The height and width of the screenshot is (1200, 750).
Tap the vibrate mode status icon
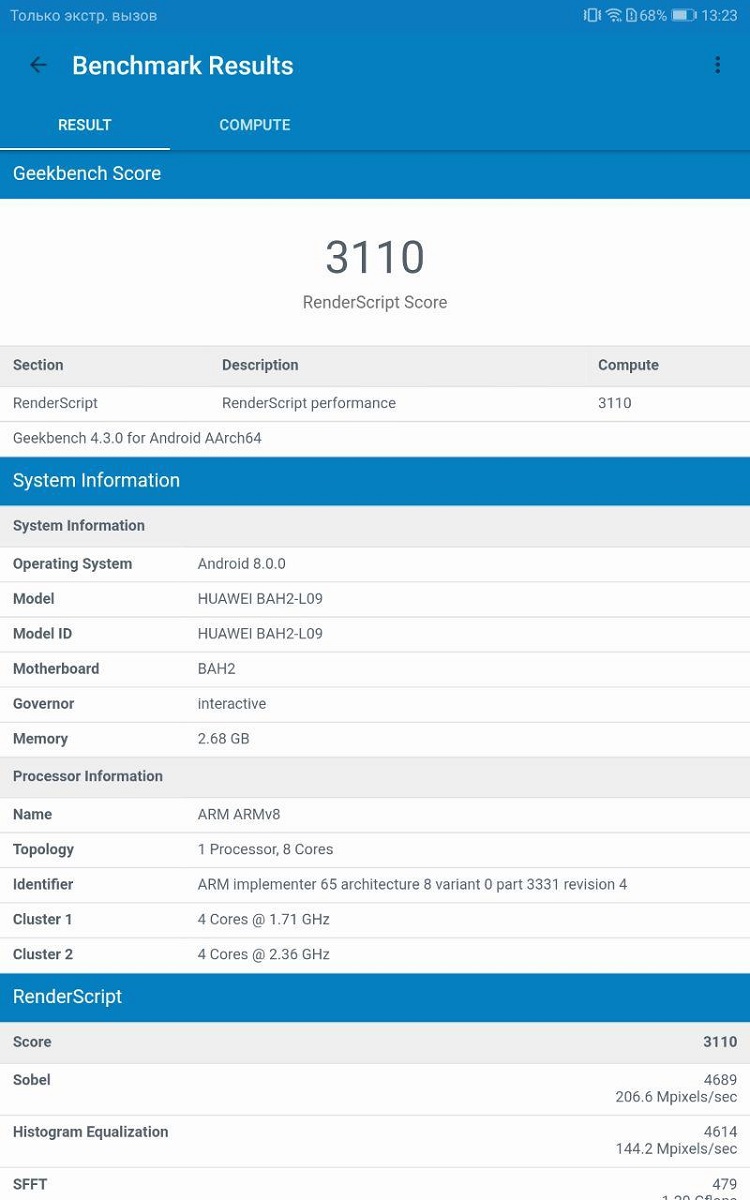coord(592,15)
